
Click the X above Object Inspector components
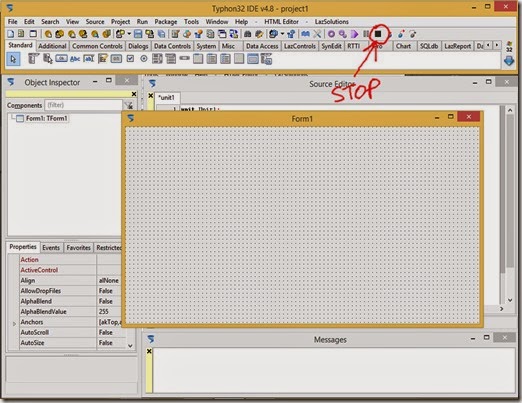pos(134,94)
